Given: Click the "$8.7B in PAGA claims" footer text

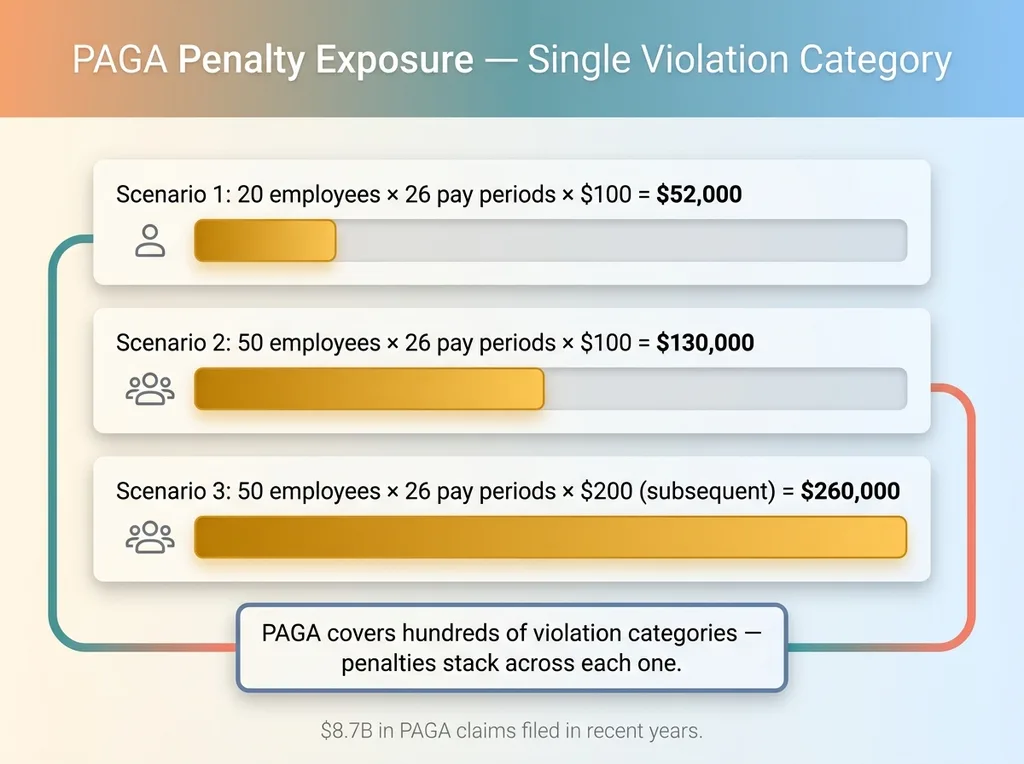Looking at the screenshot, I should [511, 731].
